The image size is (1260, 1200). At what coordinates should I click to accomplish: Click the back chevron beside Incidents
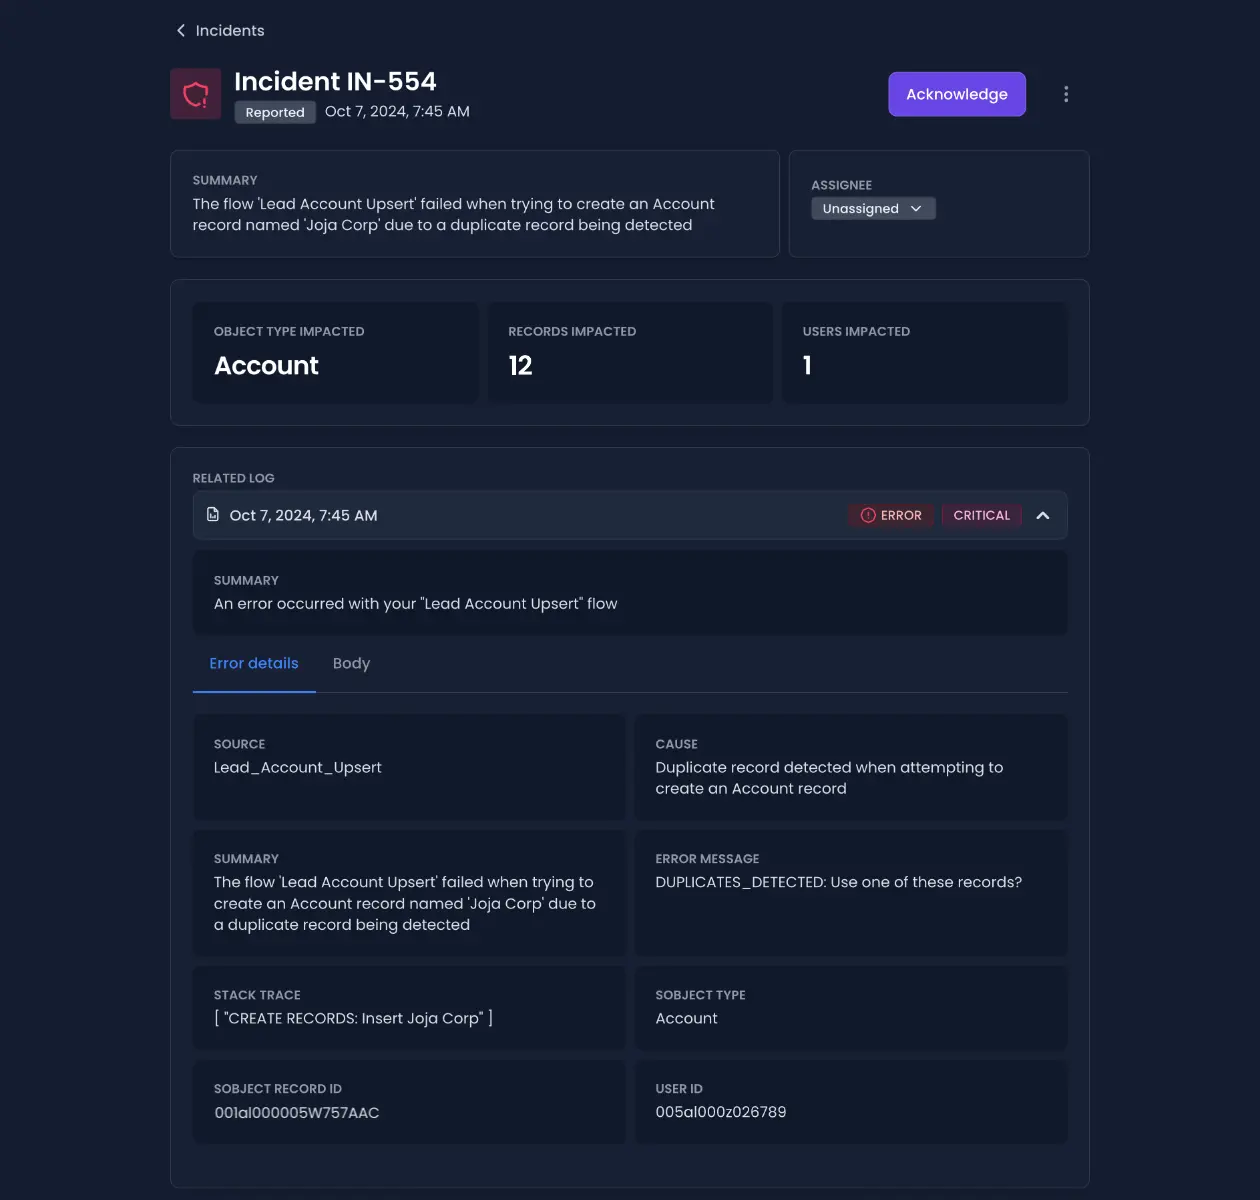(181, 31)
